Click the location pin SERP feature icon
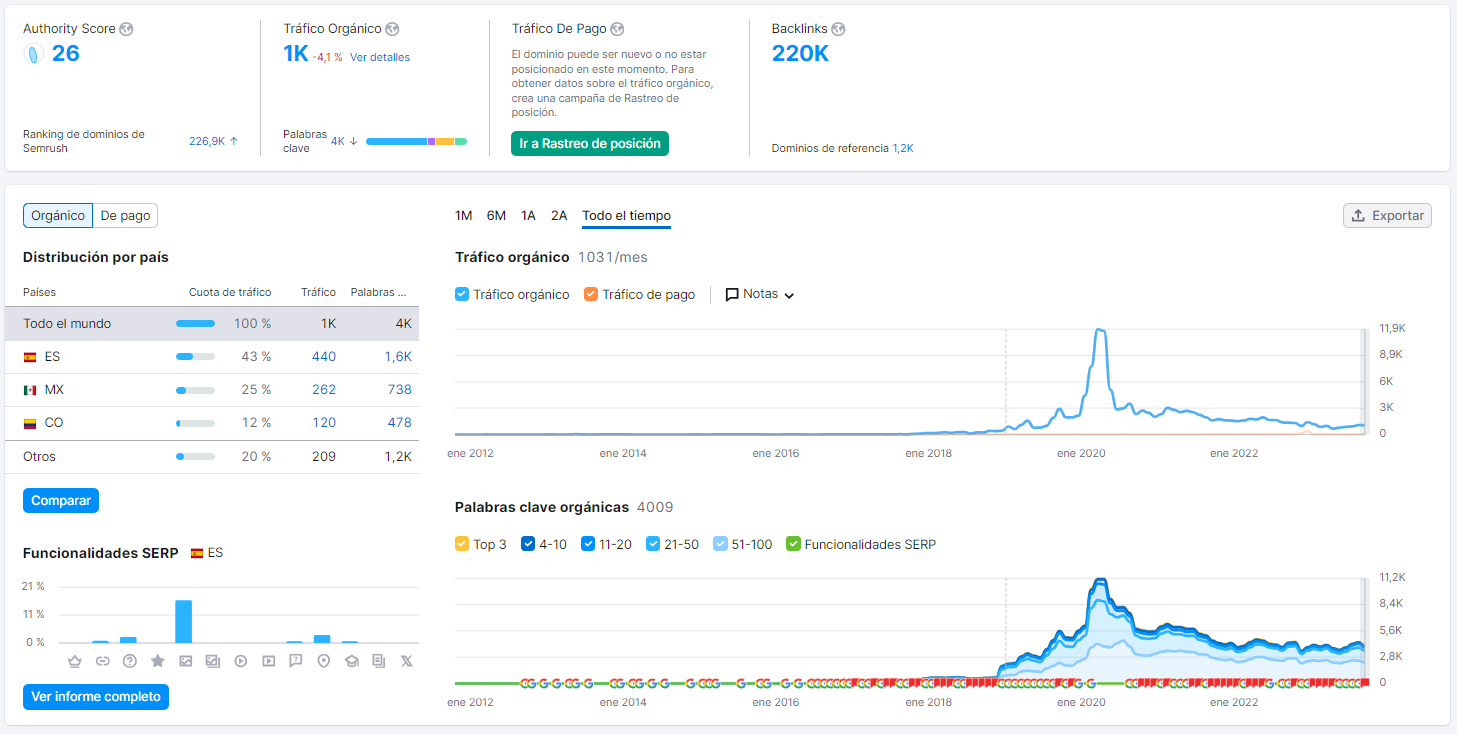 click(323, 661)
